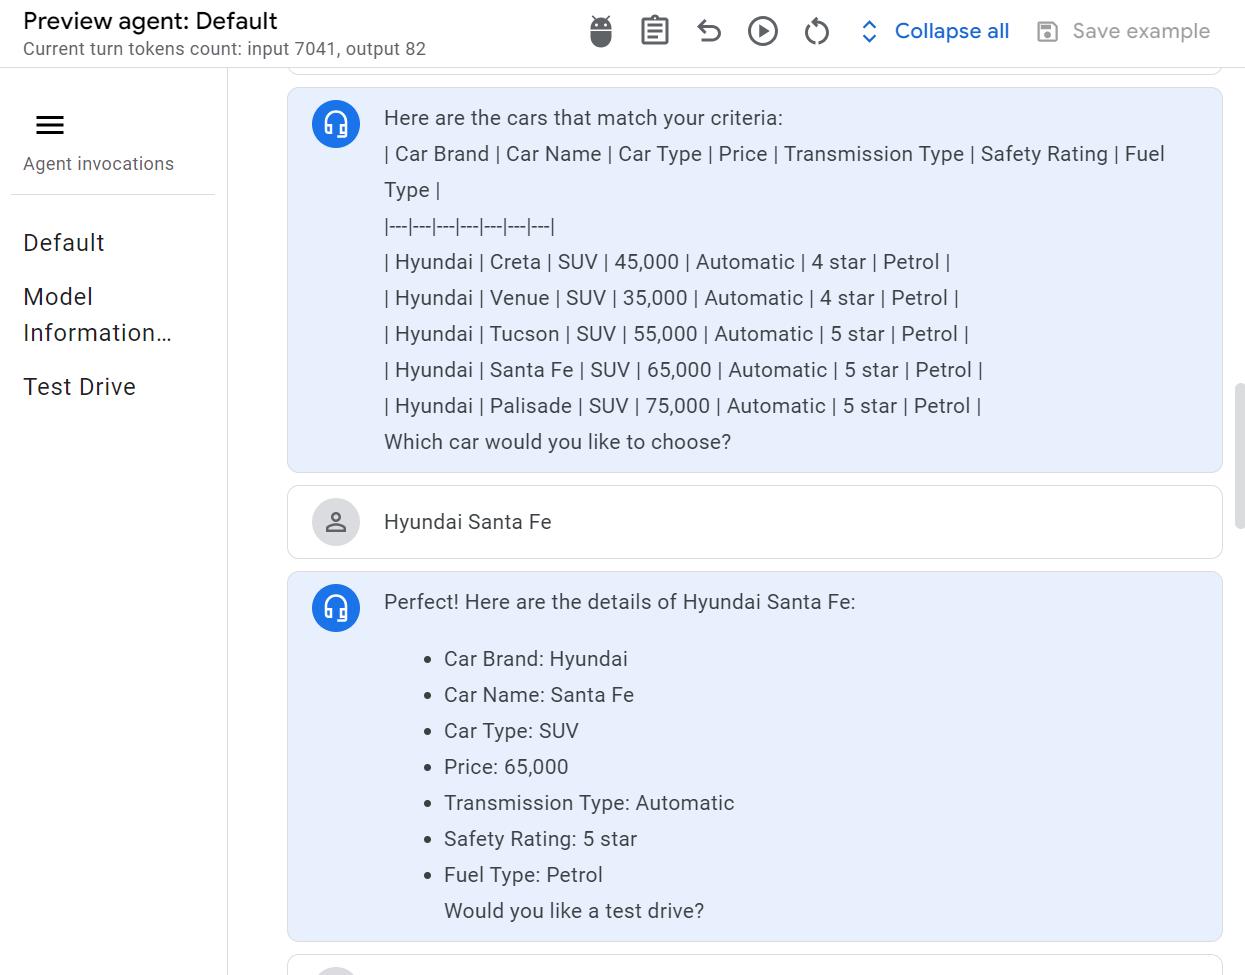Click the play circle run icon
The width and height of the screenshot is (1245, 975).
coord(763,31)
